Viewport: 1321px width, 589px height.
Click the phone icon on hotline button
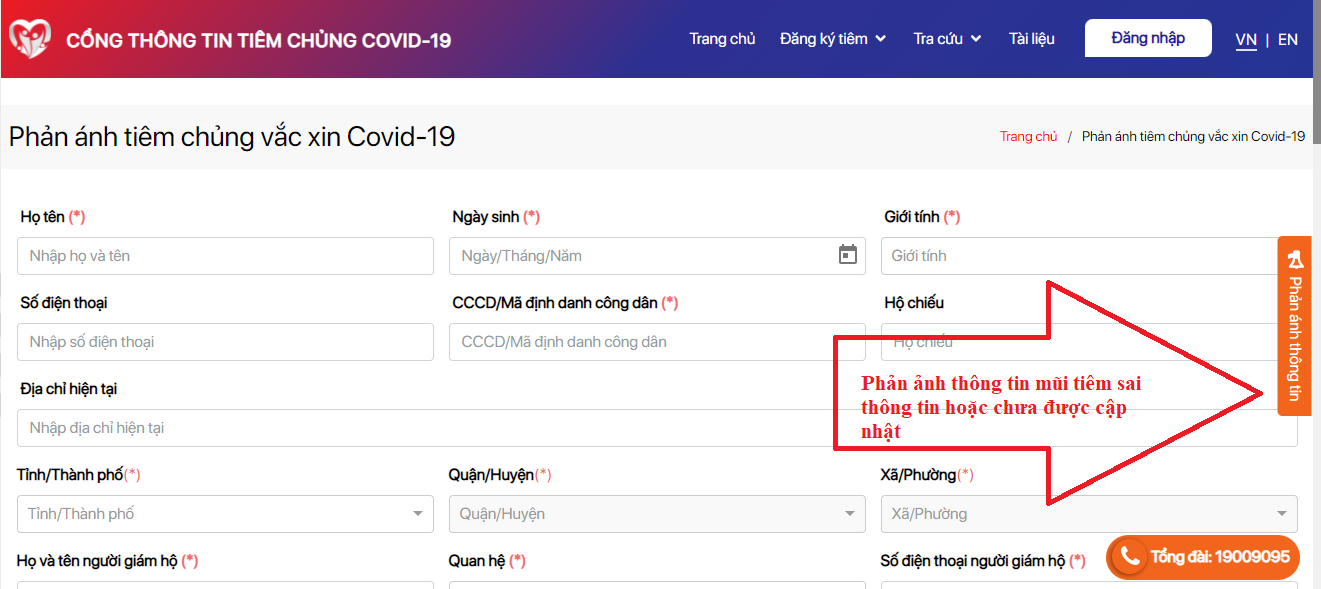pyautogui.click(x=1128, y=557)
